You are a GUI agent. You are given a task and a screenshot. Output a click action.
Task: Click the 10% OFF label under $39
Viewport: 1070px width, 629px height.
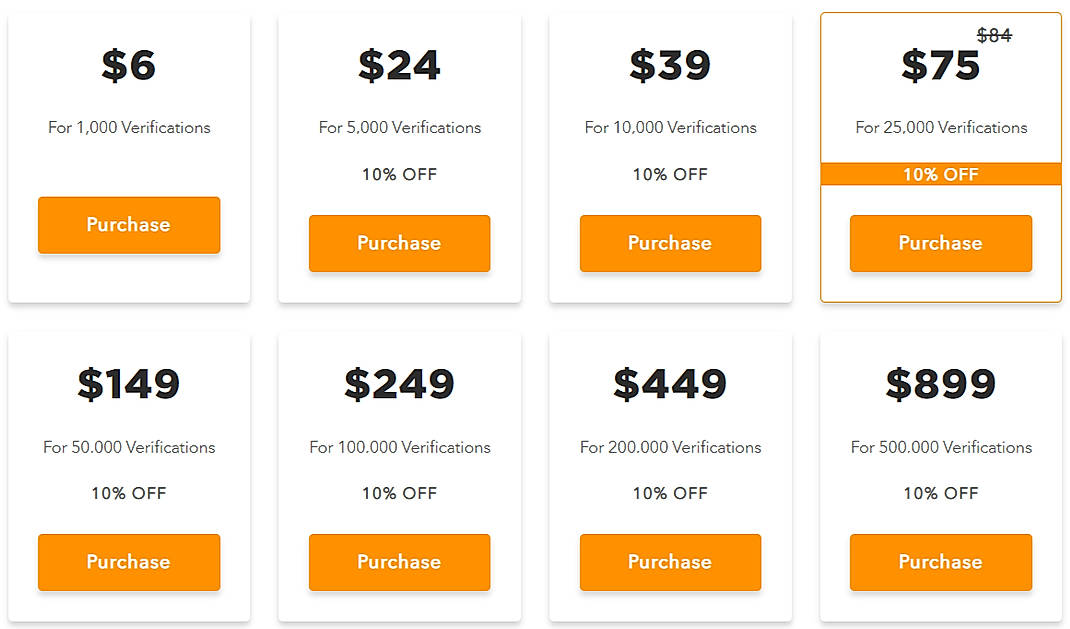pos(670,174)
